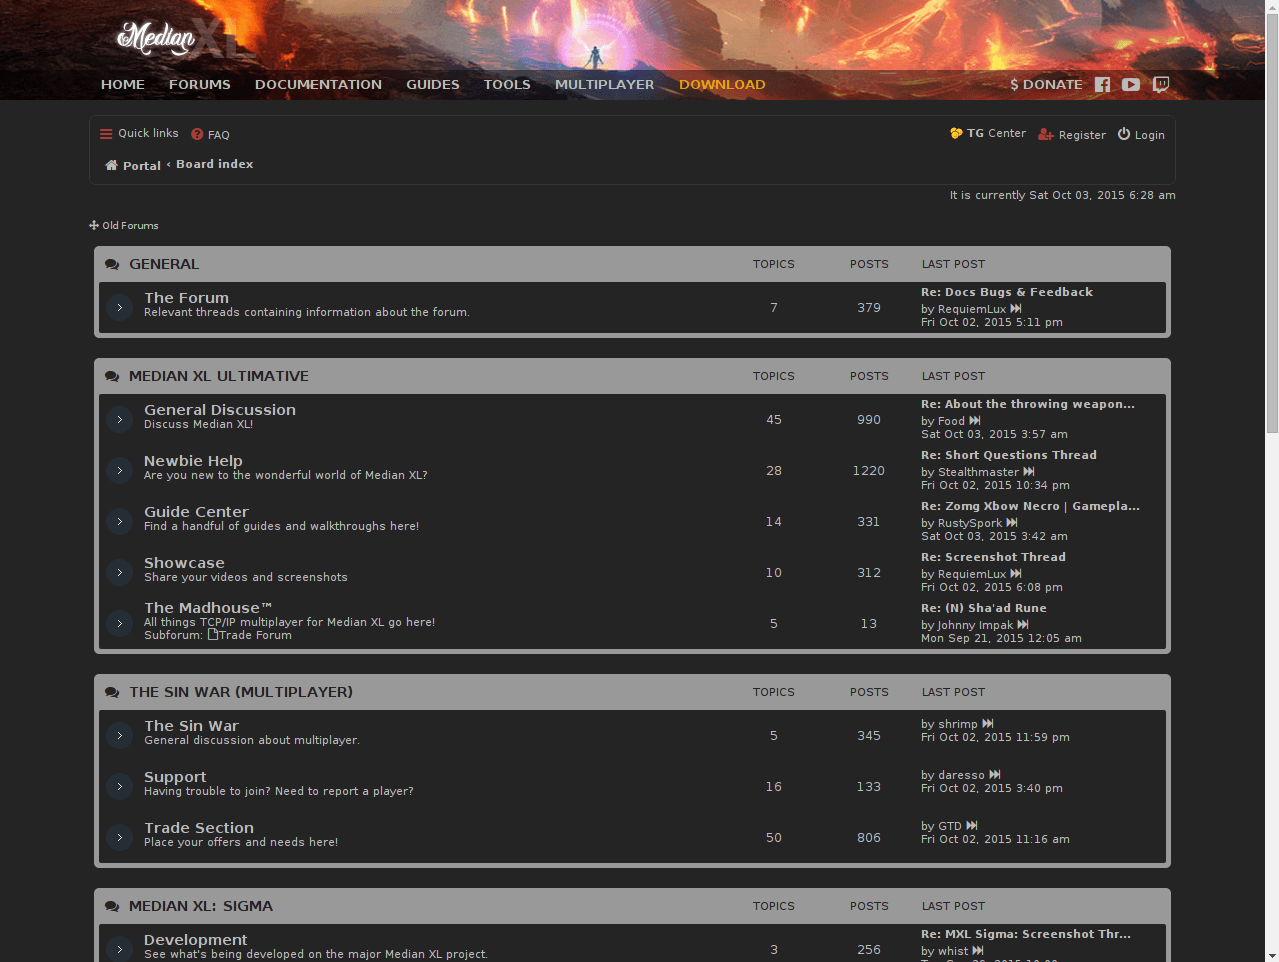View latest post icon next to Johnny Impak
The image size is (1279, 962).
(1023, 625)
